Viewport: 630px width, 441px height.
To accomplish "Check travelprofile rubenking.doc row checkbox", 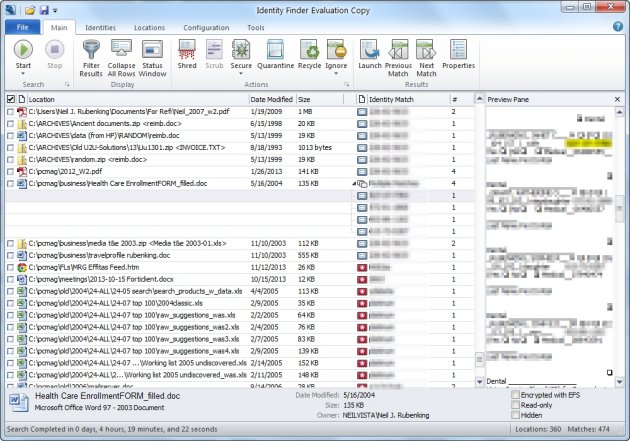I will (10, 255).
